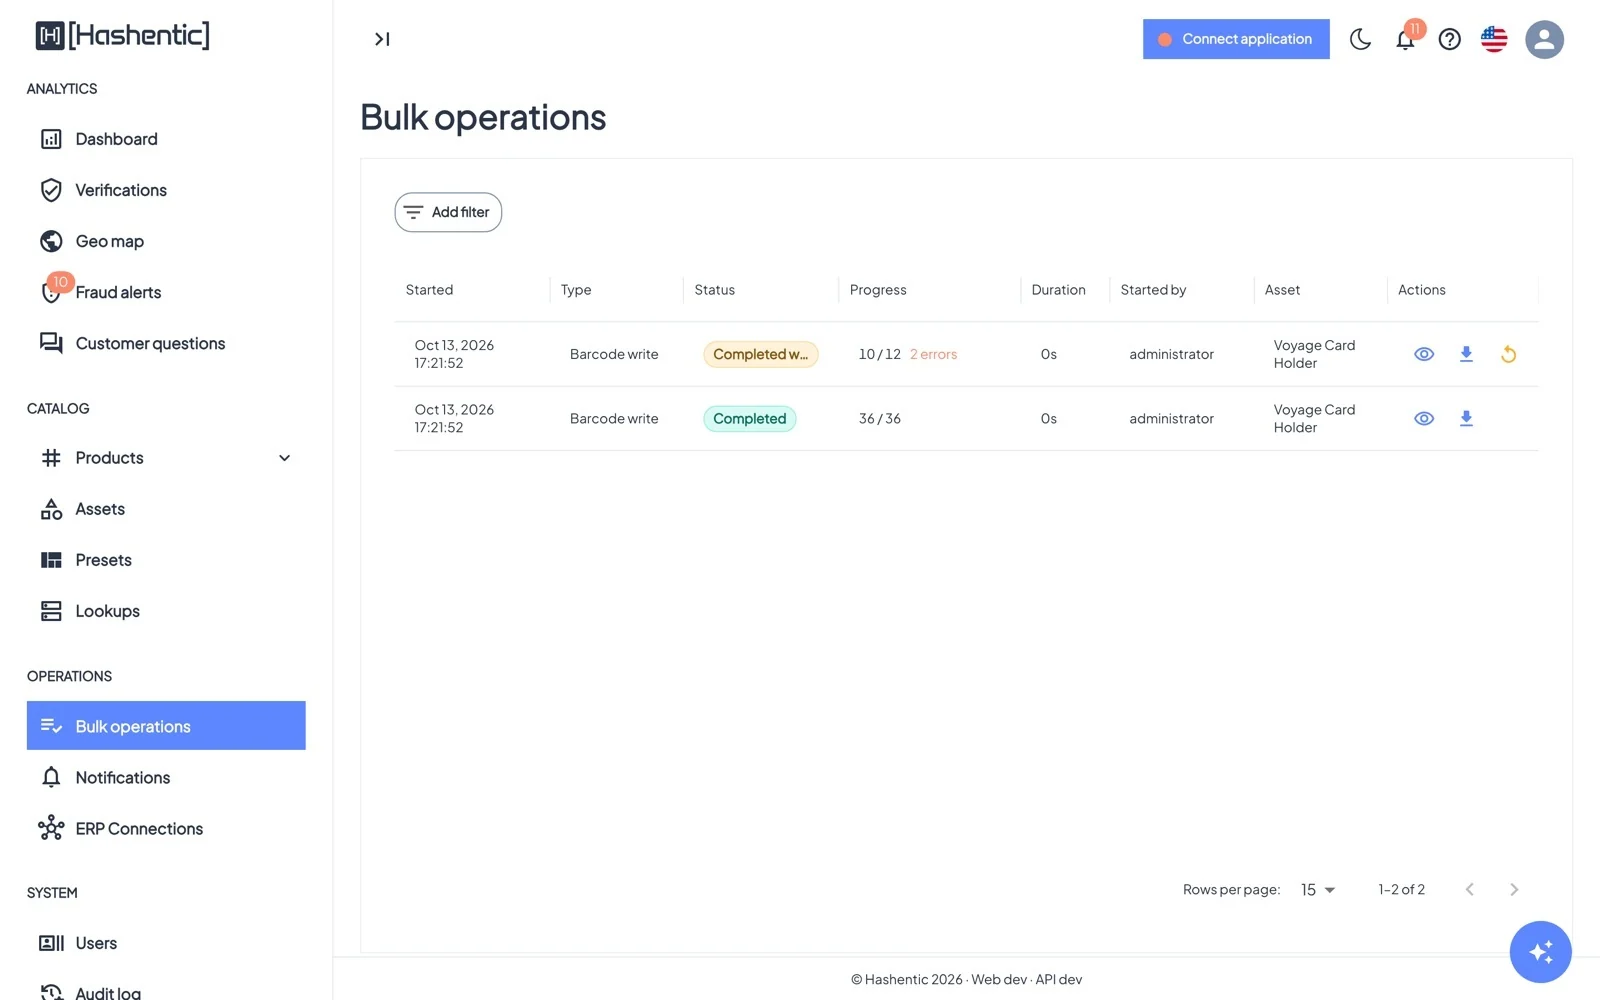Viewport: 1600px width, 1000px height.
Task: Download report for the 10/12 operation
Action: [x=1466, y=354]
